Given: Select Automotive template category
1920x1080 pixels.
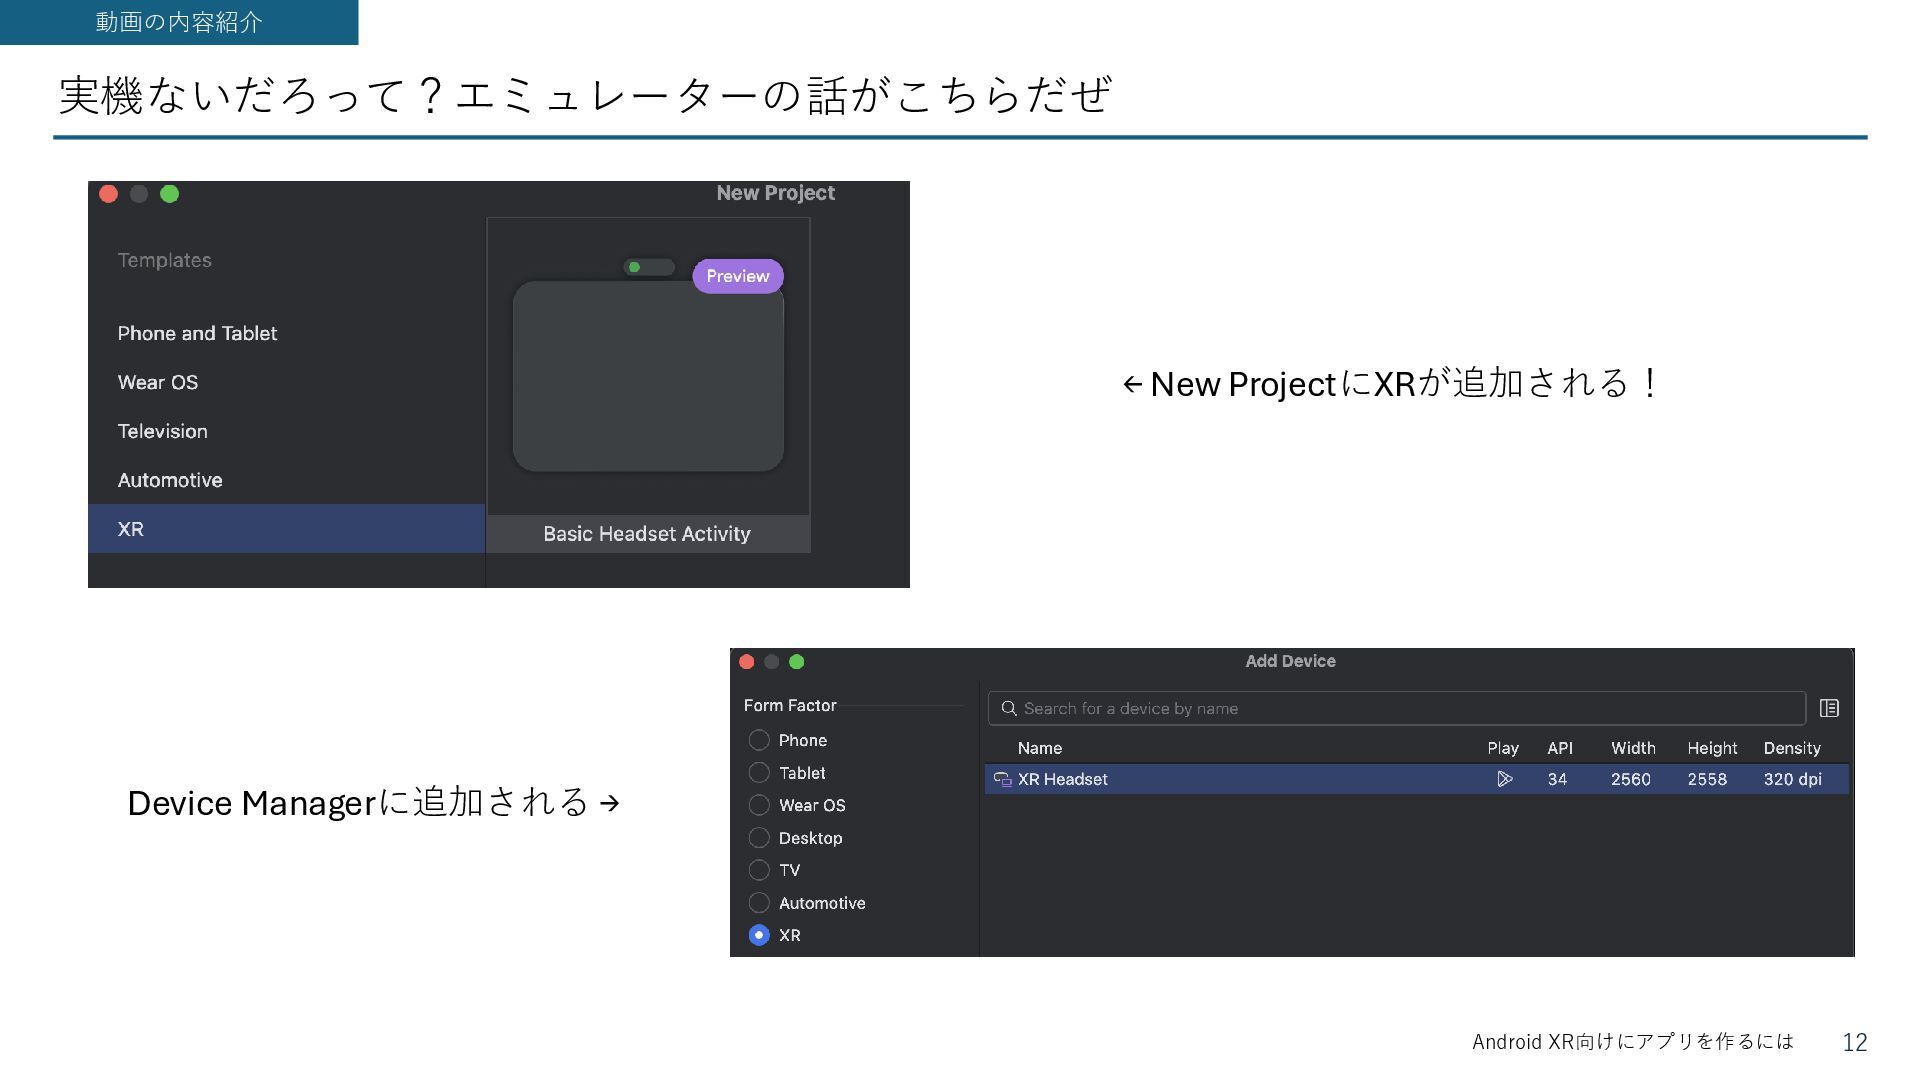Looking at the screenshot, I should pos(170,480).
